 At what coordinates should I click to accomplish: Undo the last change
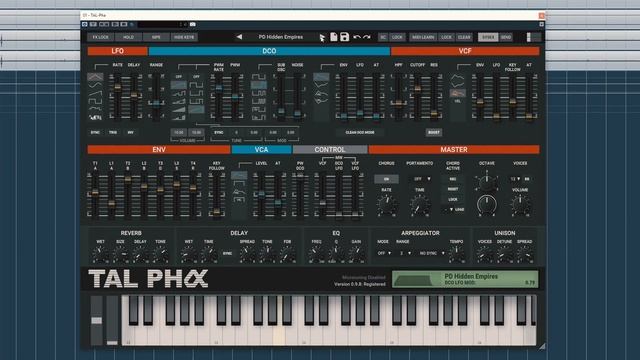pos(357,37)
